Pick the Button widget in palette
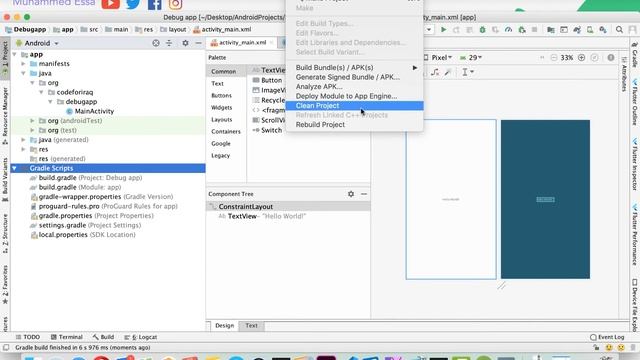The width and height of the screenshot is (640, 360). 267,80
